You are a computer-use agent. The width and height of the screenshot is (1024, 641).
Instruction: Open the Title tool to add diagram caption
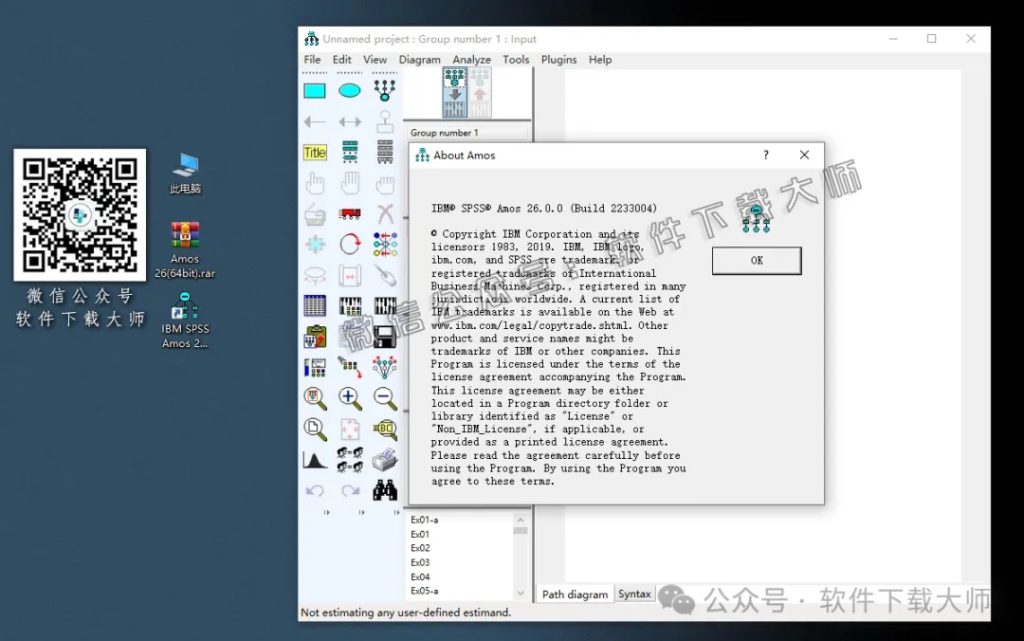[314, 152]
